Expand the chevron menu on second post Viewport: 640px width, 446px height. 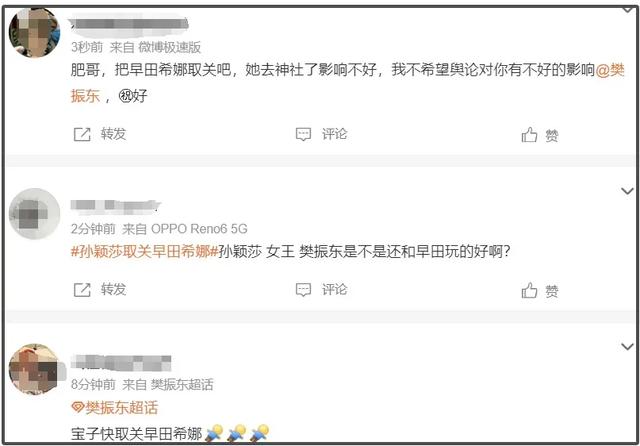(627, 191)
